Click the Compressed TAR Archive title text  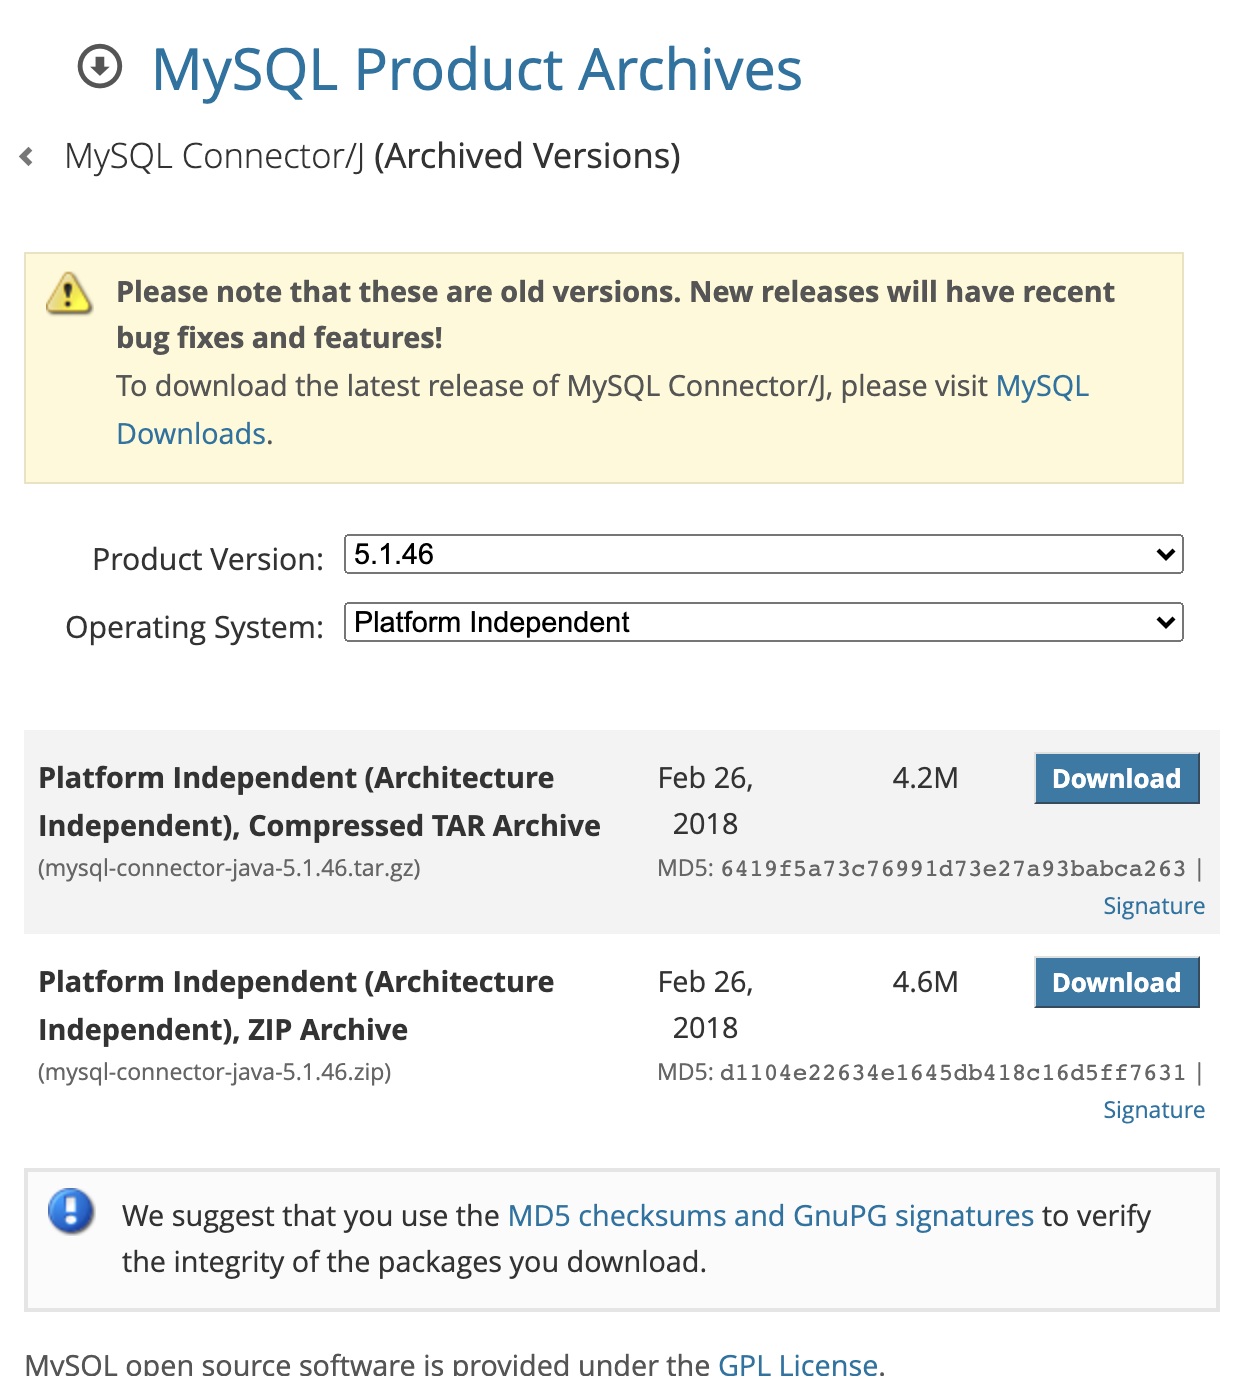(319, 801)
